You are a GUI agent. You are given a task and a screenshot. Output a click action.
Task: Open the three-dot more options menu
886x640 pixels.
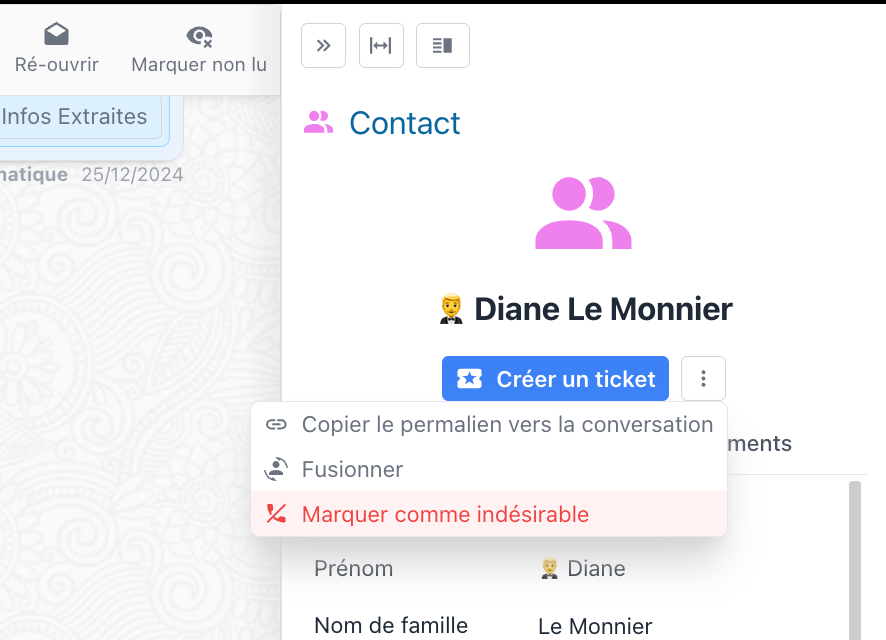pyautogui.click(x=703, y=379)
